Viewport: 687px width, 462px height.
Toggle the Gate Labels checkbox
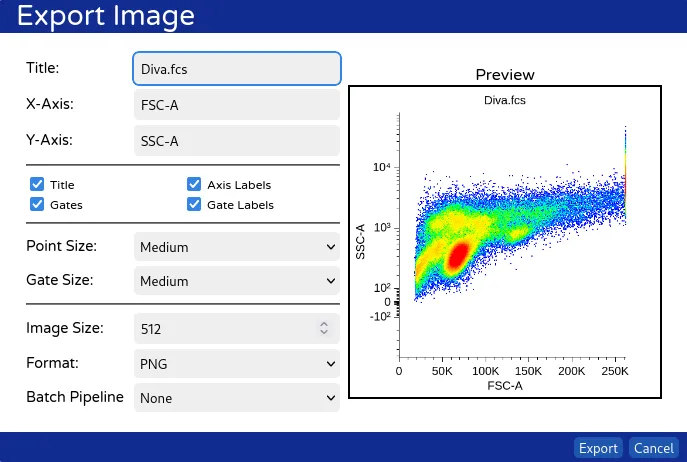tap(194, 204)
